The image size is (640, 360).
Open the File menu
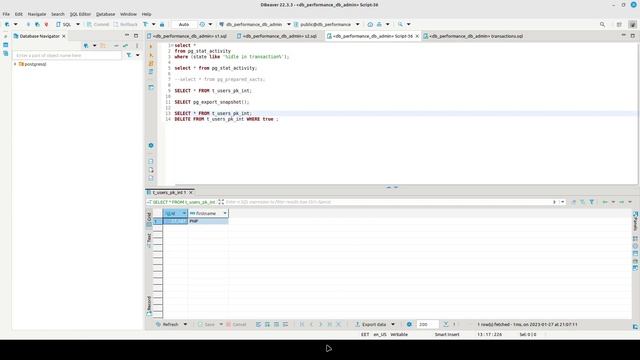[6, 14]
